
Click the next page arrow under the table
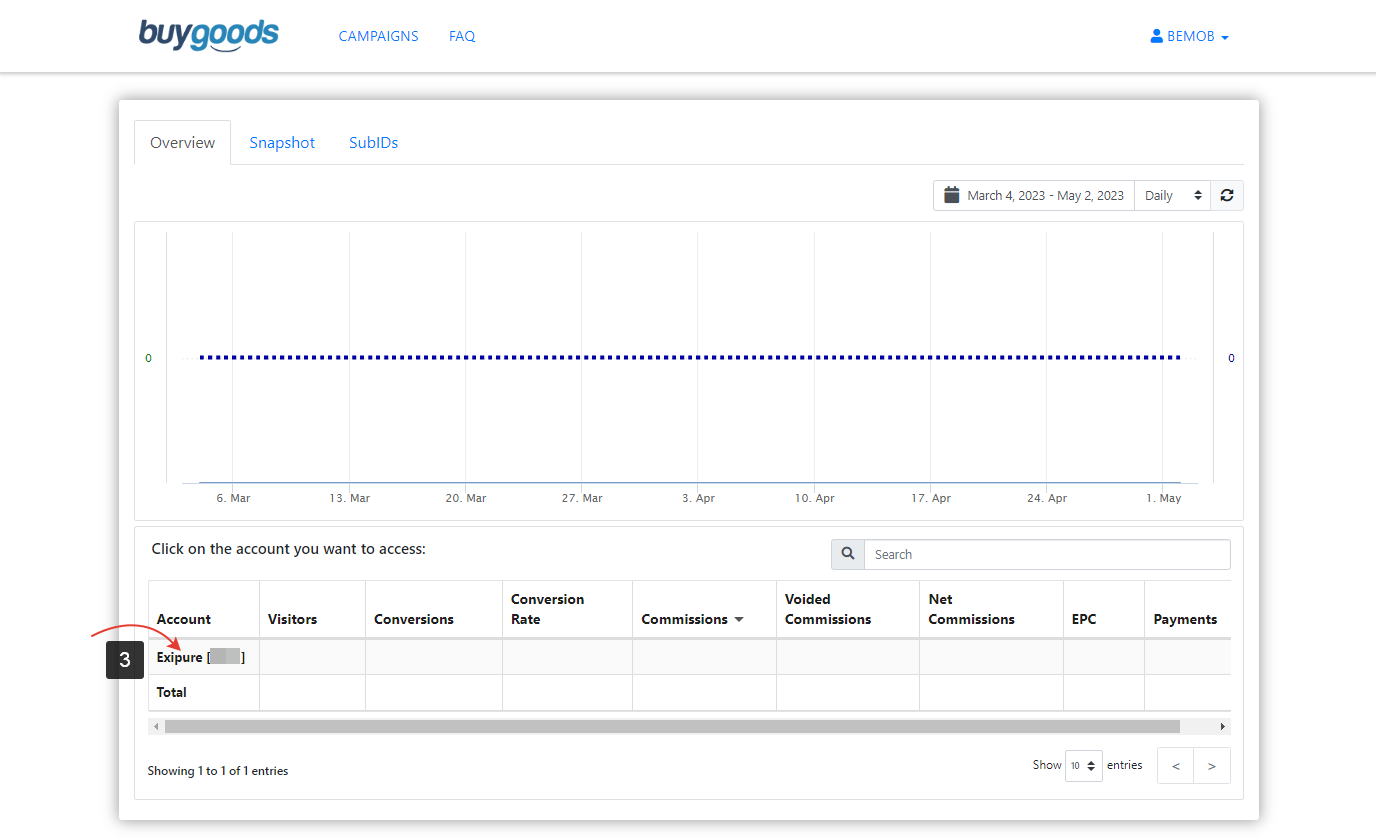(x=1211, y=765)
